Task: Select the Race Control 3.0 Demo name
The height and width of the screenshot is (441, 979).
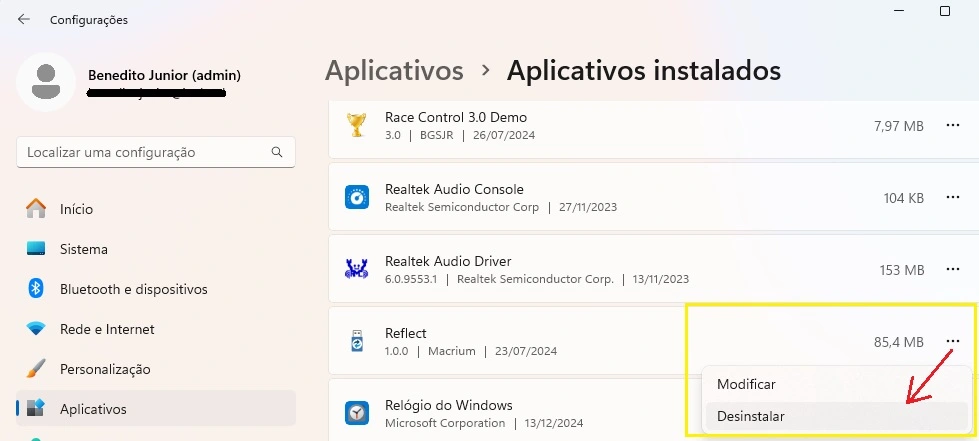Action: (456, 117)
